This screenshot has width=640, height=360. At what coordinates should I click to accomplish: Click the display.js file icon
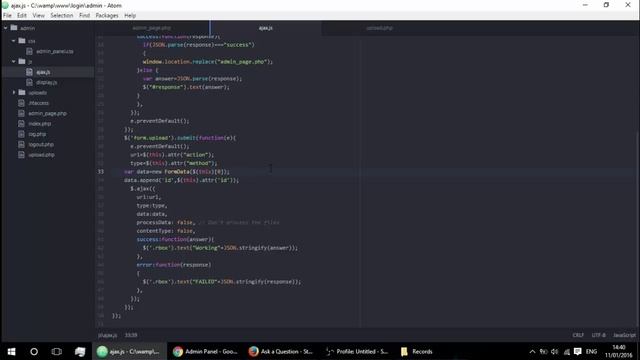[x=29, y=82]
